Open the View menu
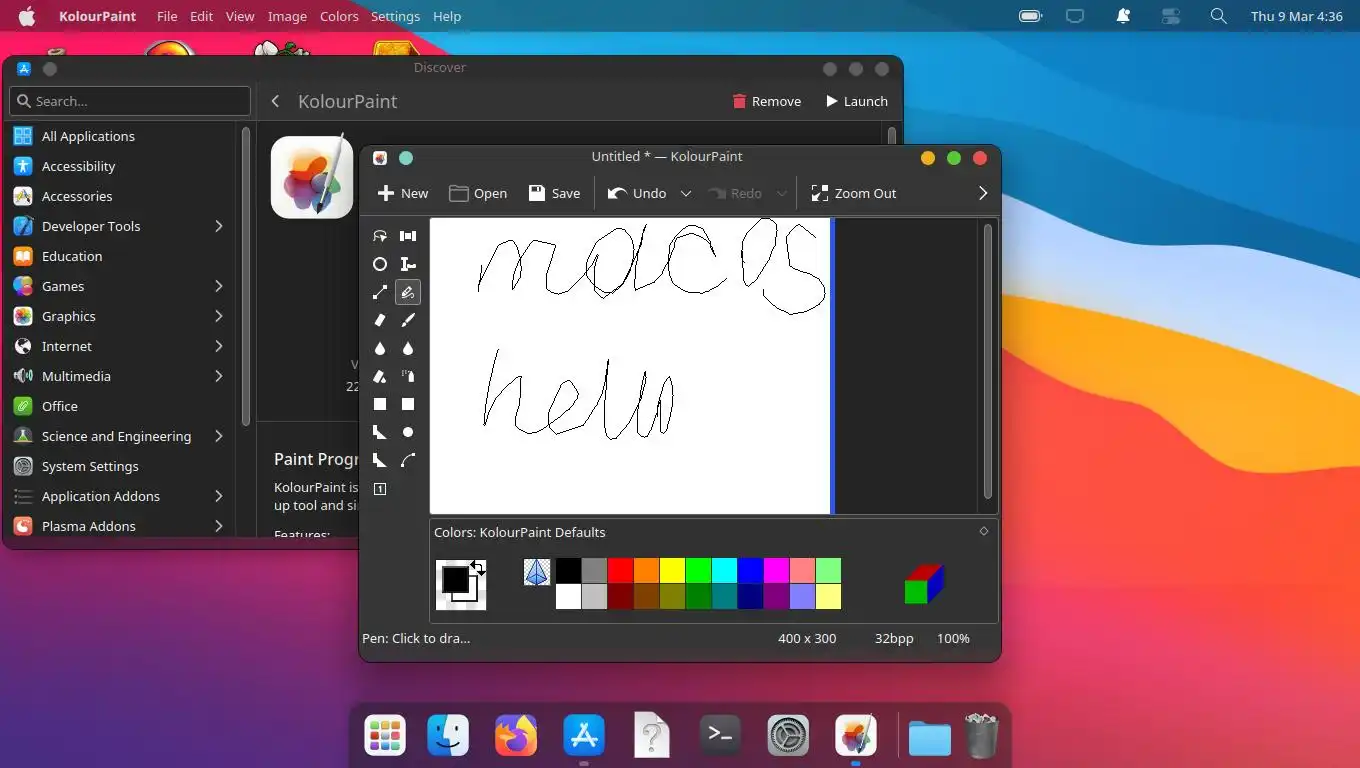Image resolution: width=1360 pixels, height=768 pixels. (240, 16)
